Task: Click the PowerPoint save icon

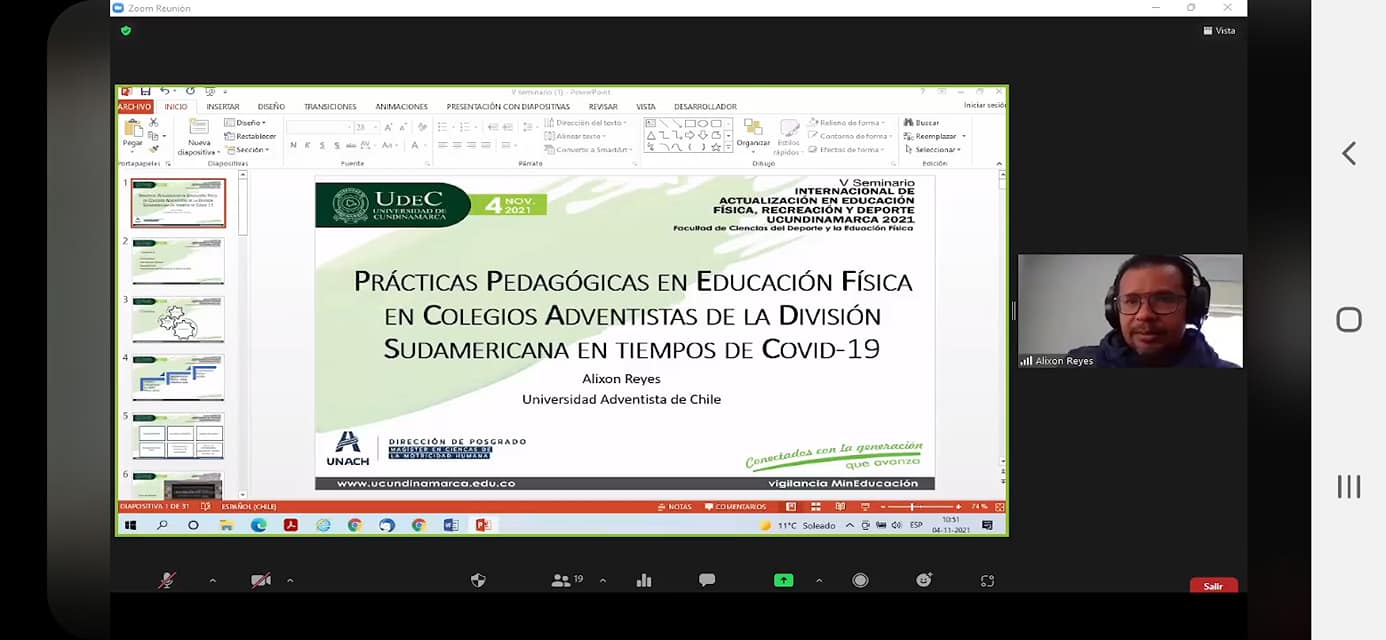Action: (146, 91)
